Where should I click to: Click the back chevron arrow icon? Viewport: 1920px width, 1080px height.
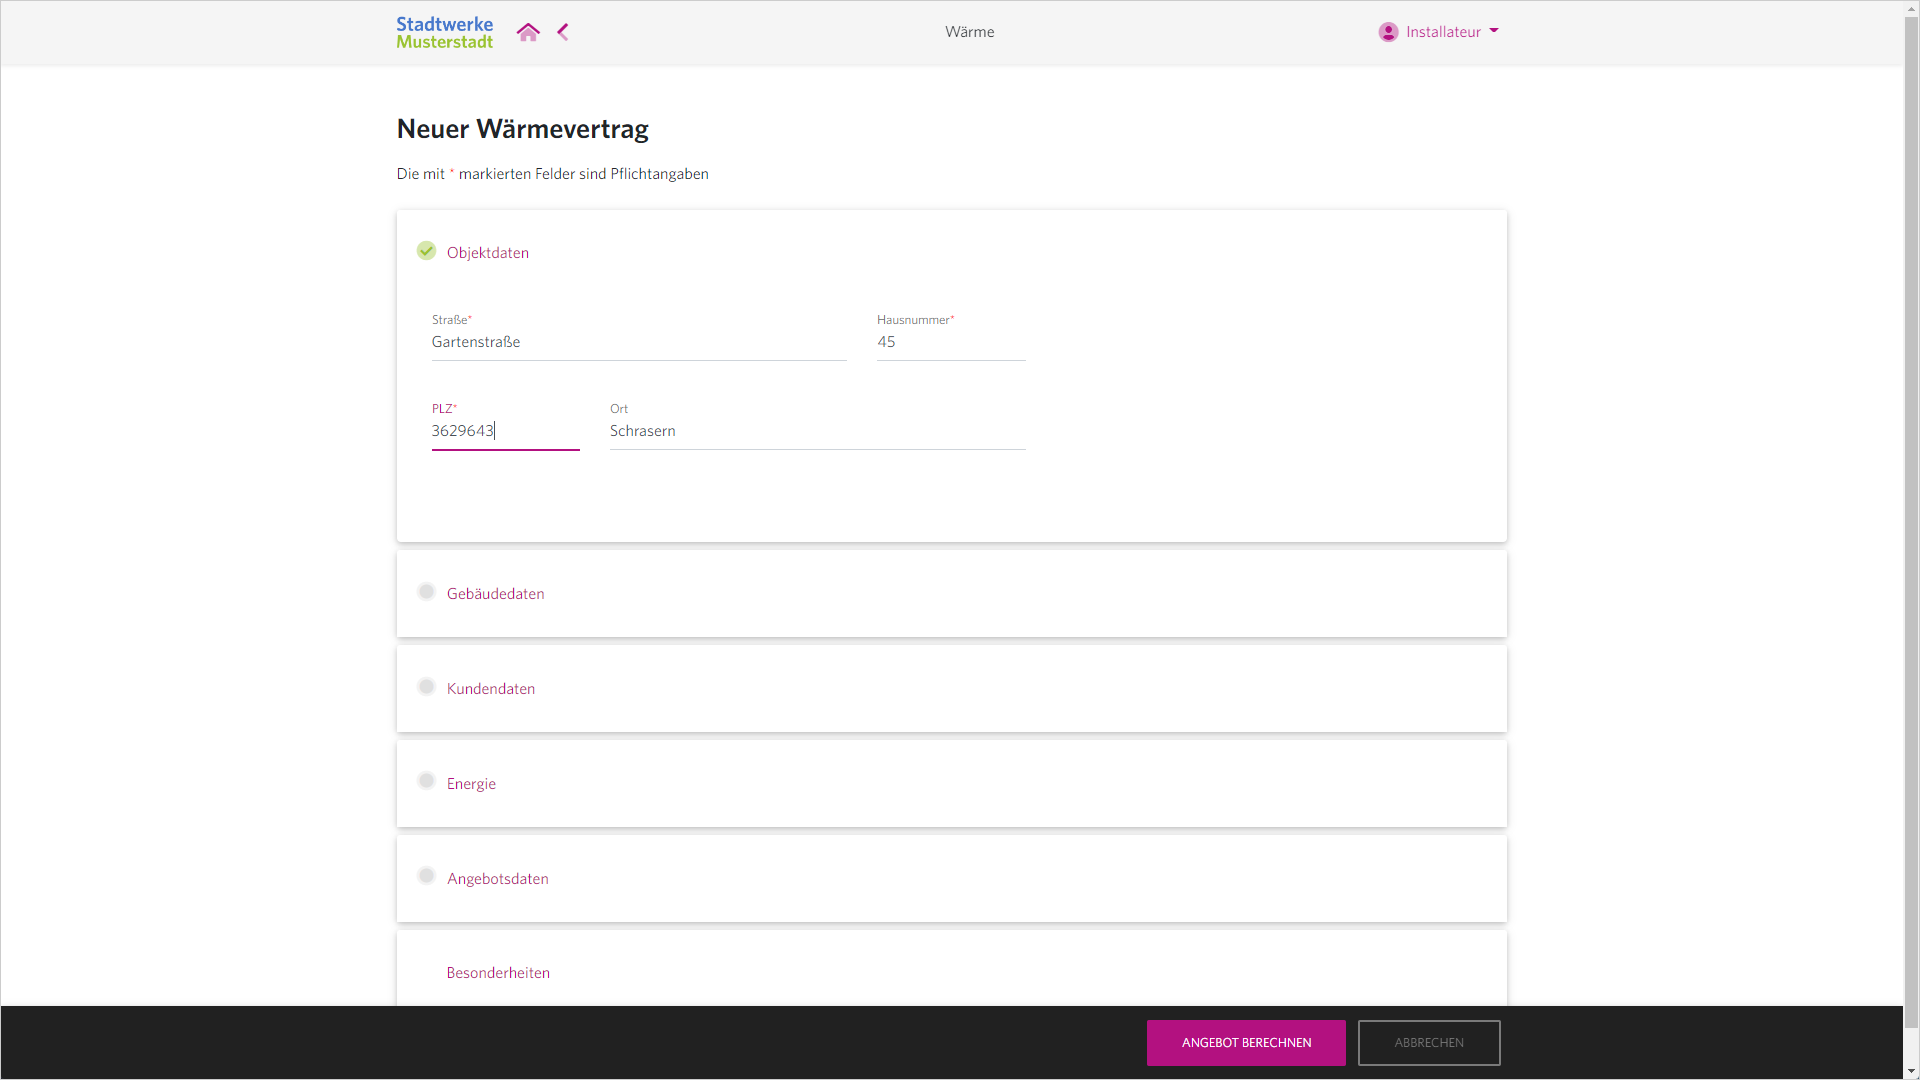point(563,32)
